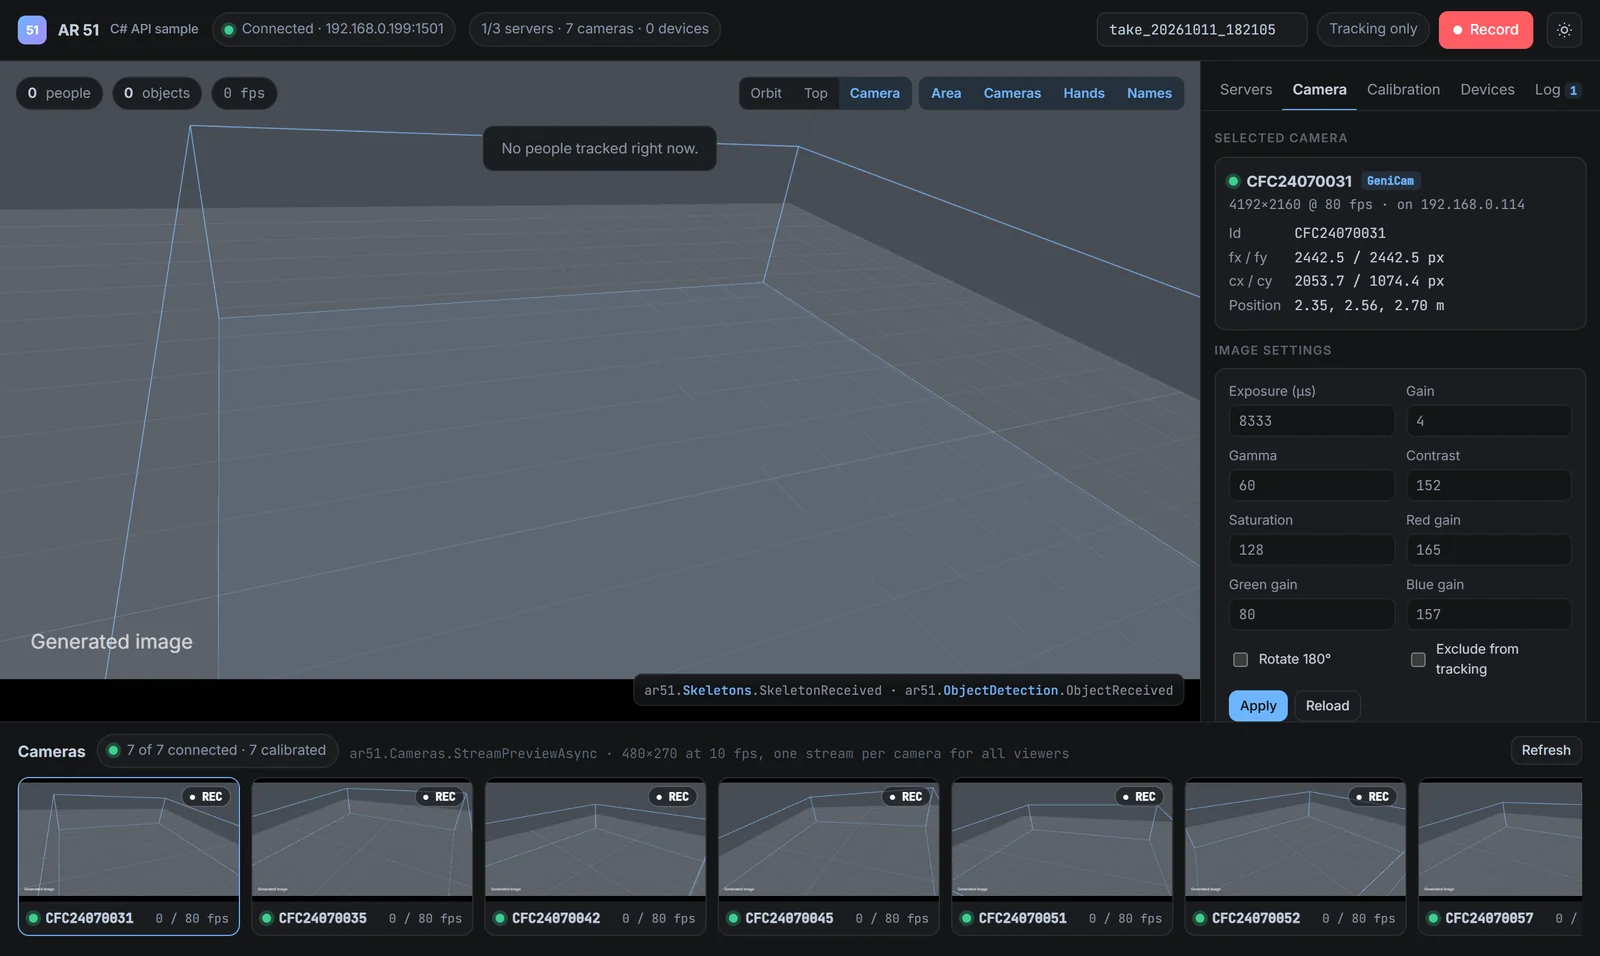Enable the Rotate 180° checkbox
The image size is (1600, 956).
pos(1240,660)
